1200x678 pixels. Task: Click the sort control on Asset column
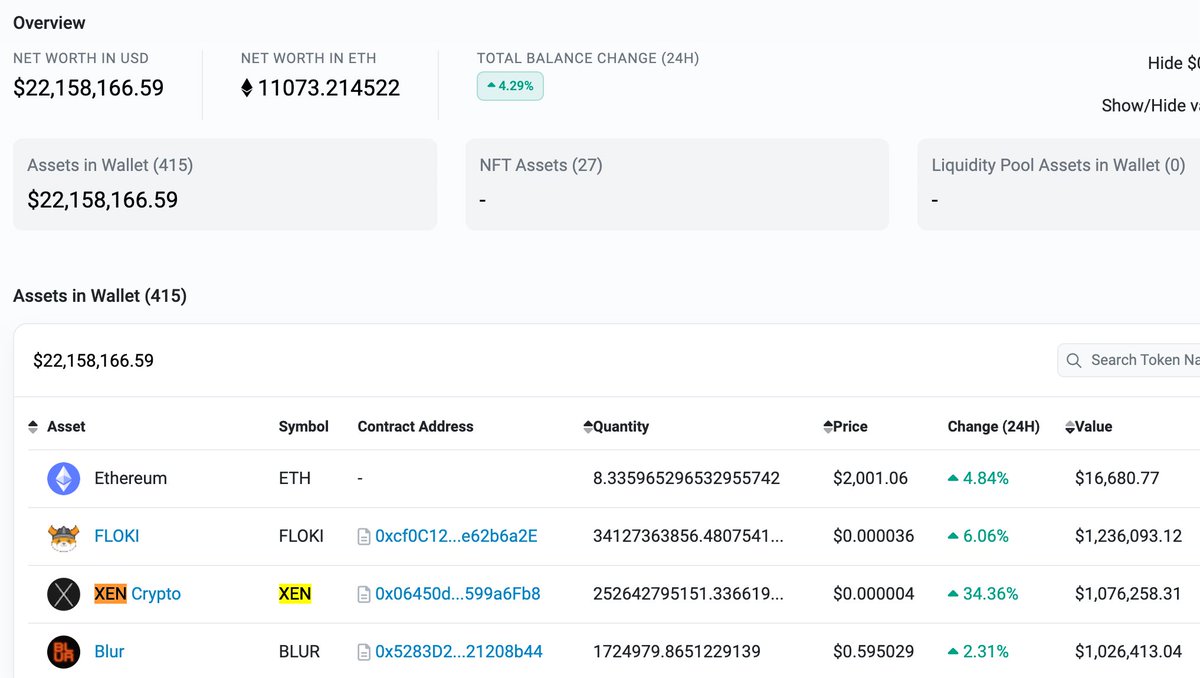click(x=31, y=426)
